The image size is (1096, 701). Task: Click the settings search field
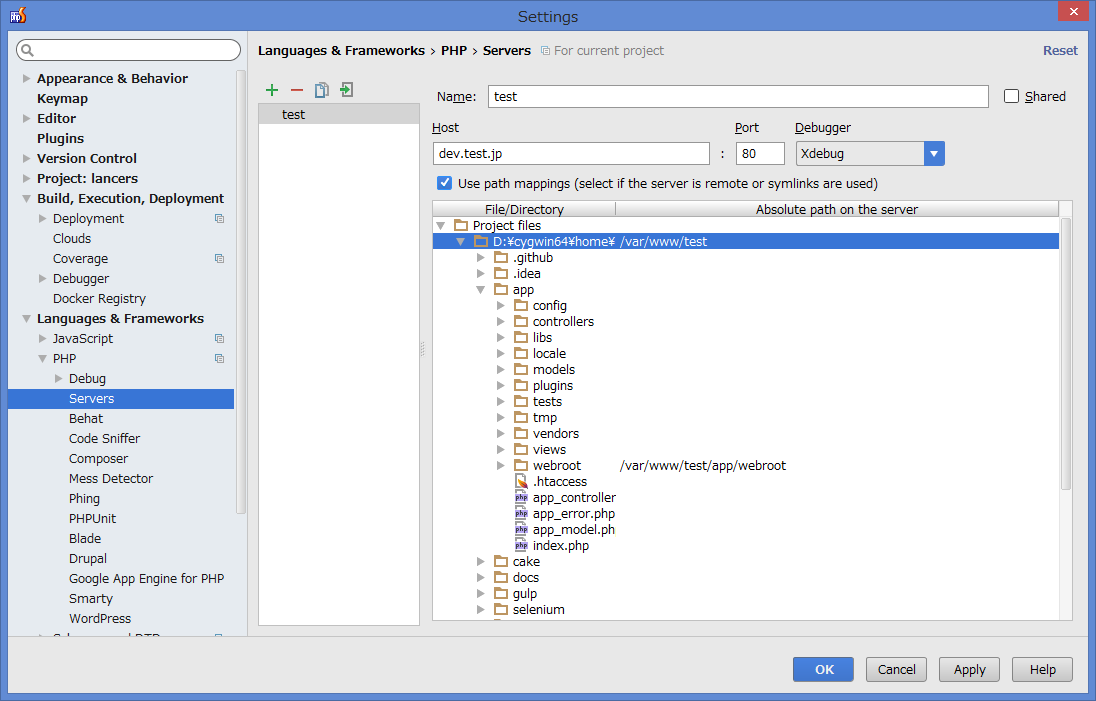tap(129, 50)
